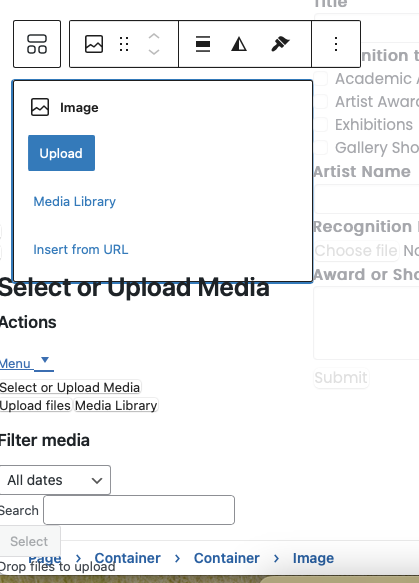Click the blue Upload button
This screenshot has width=419, height=583.
pos(61,153)
